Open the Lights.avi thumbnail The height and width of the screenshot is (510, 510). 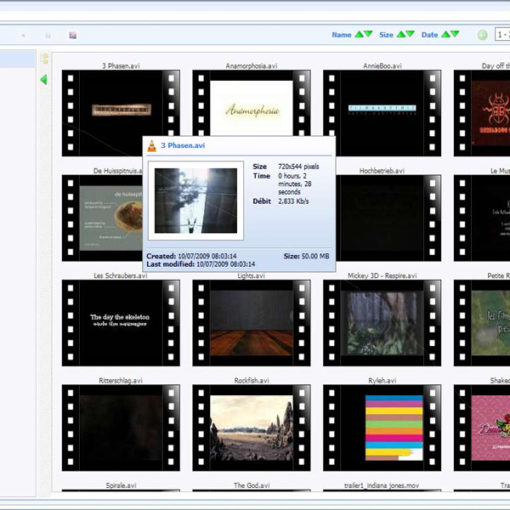[x=251, y=323]
